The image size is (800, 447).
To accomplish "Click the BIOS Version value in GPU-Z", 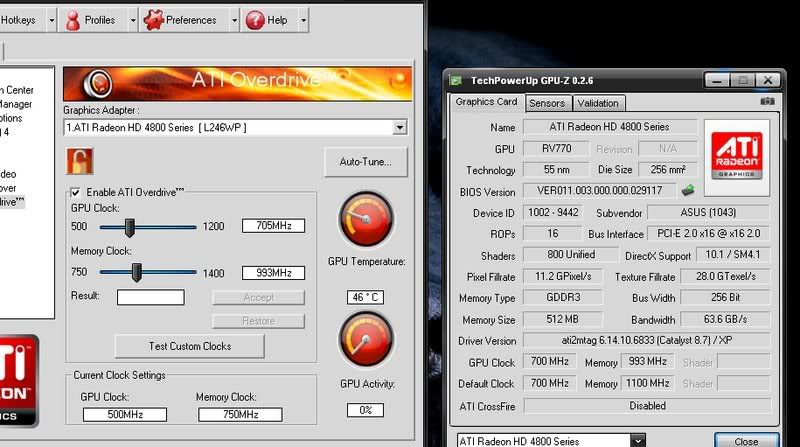I will [x=599, y=191].
